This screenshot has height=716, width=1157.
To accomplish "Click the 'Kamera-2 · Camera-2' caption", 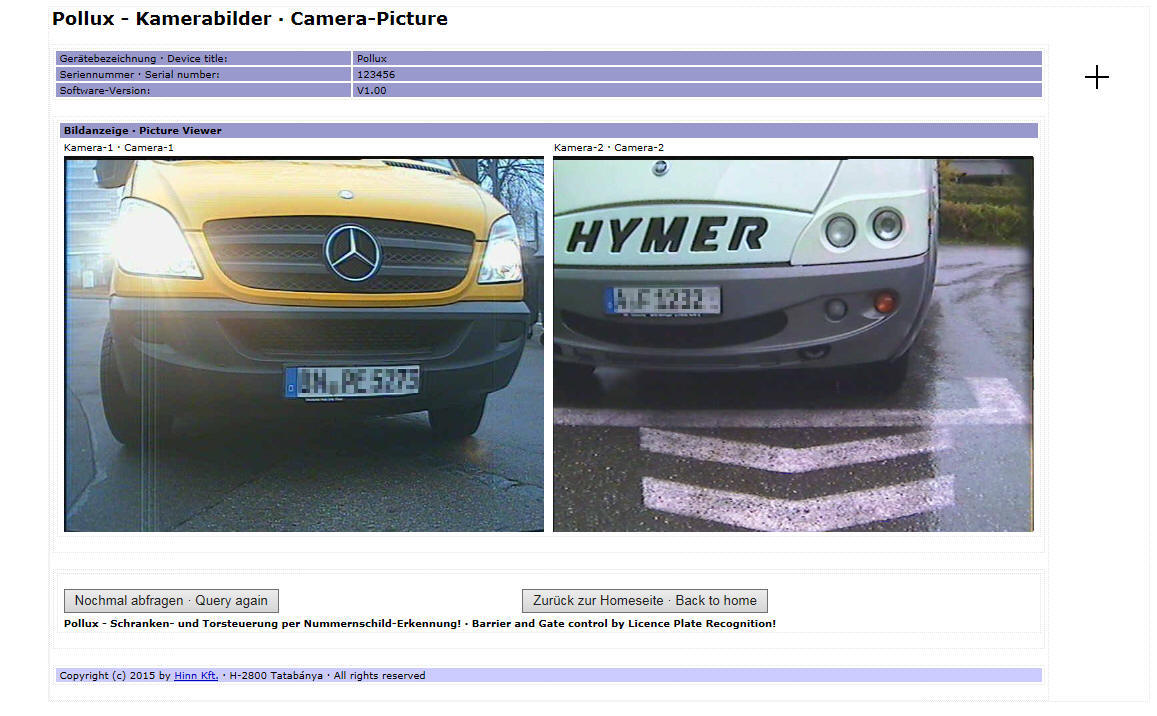I will coord(609,148).
